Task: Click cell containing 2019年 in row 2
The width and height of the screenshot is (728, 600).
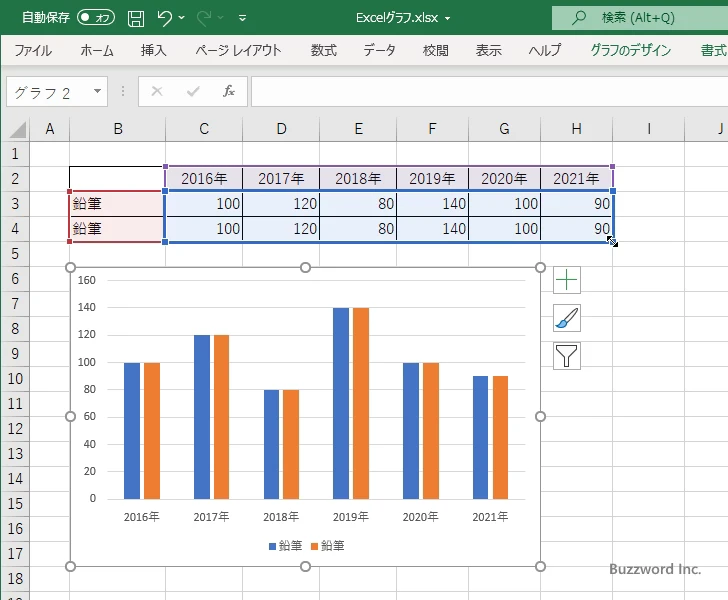Action: point(432,179)
